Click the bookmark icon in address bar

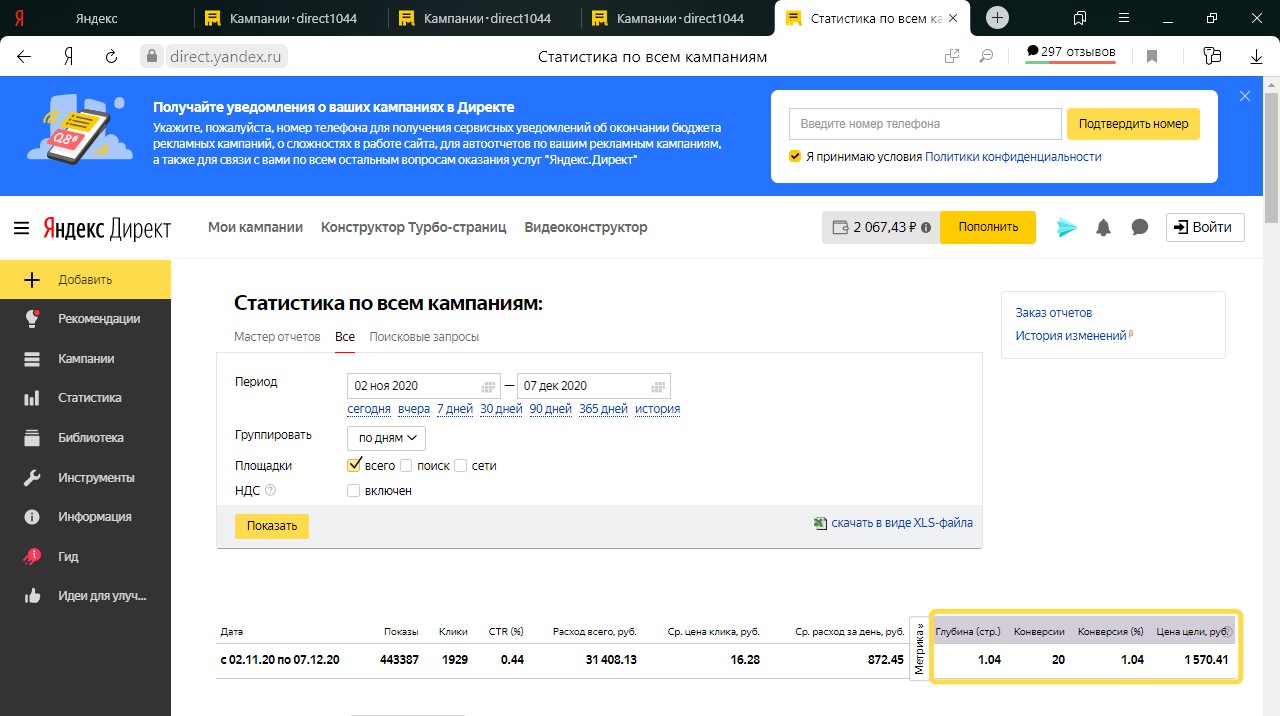tap(1152, 57)
